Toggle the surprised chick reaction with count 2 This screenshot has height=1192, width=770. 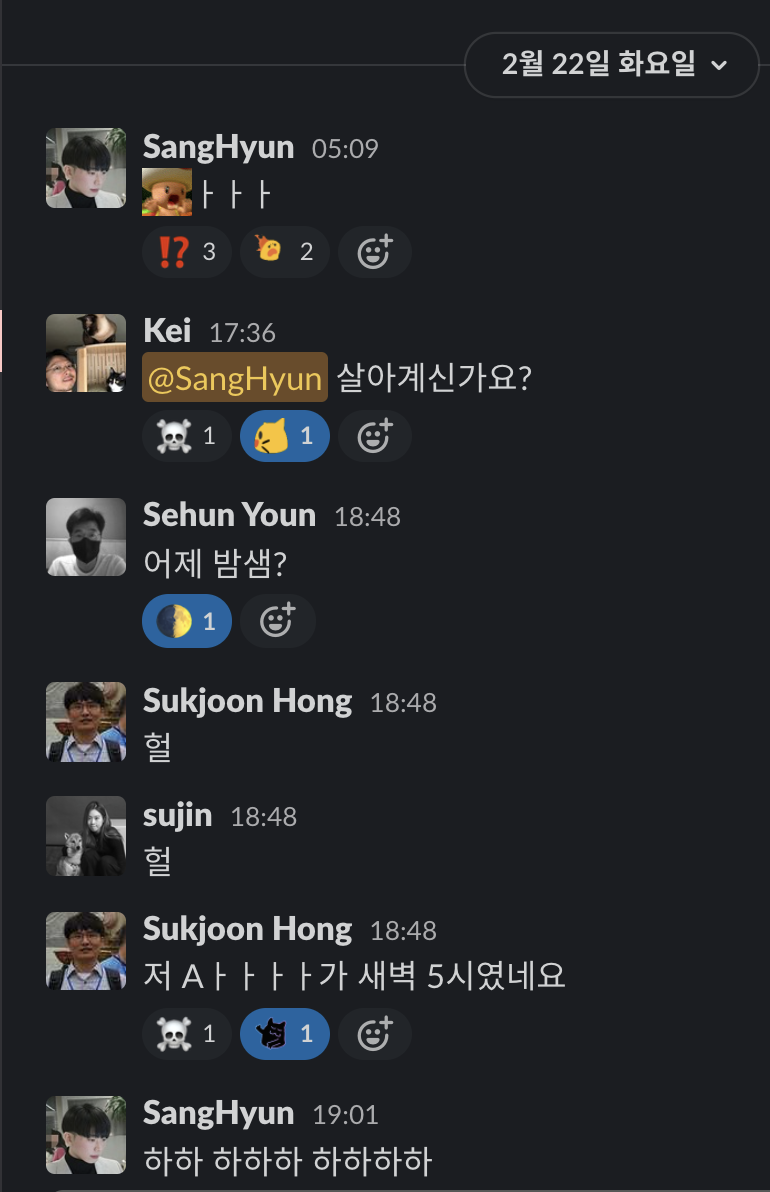(284, 252)
